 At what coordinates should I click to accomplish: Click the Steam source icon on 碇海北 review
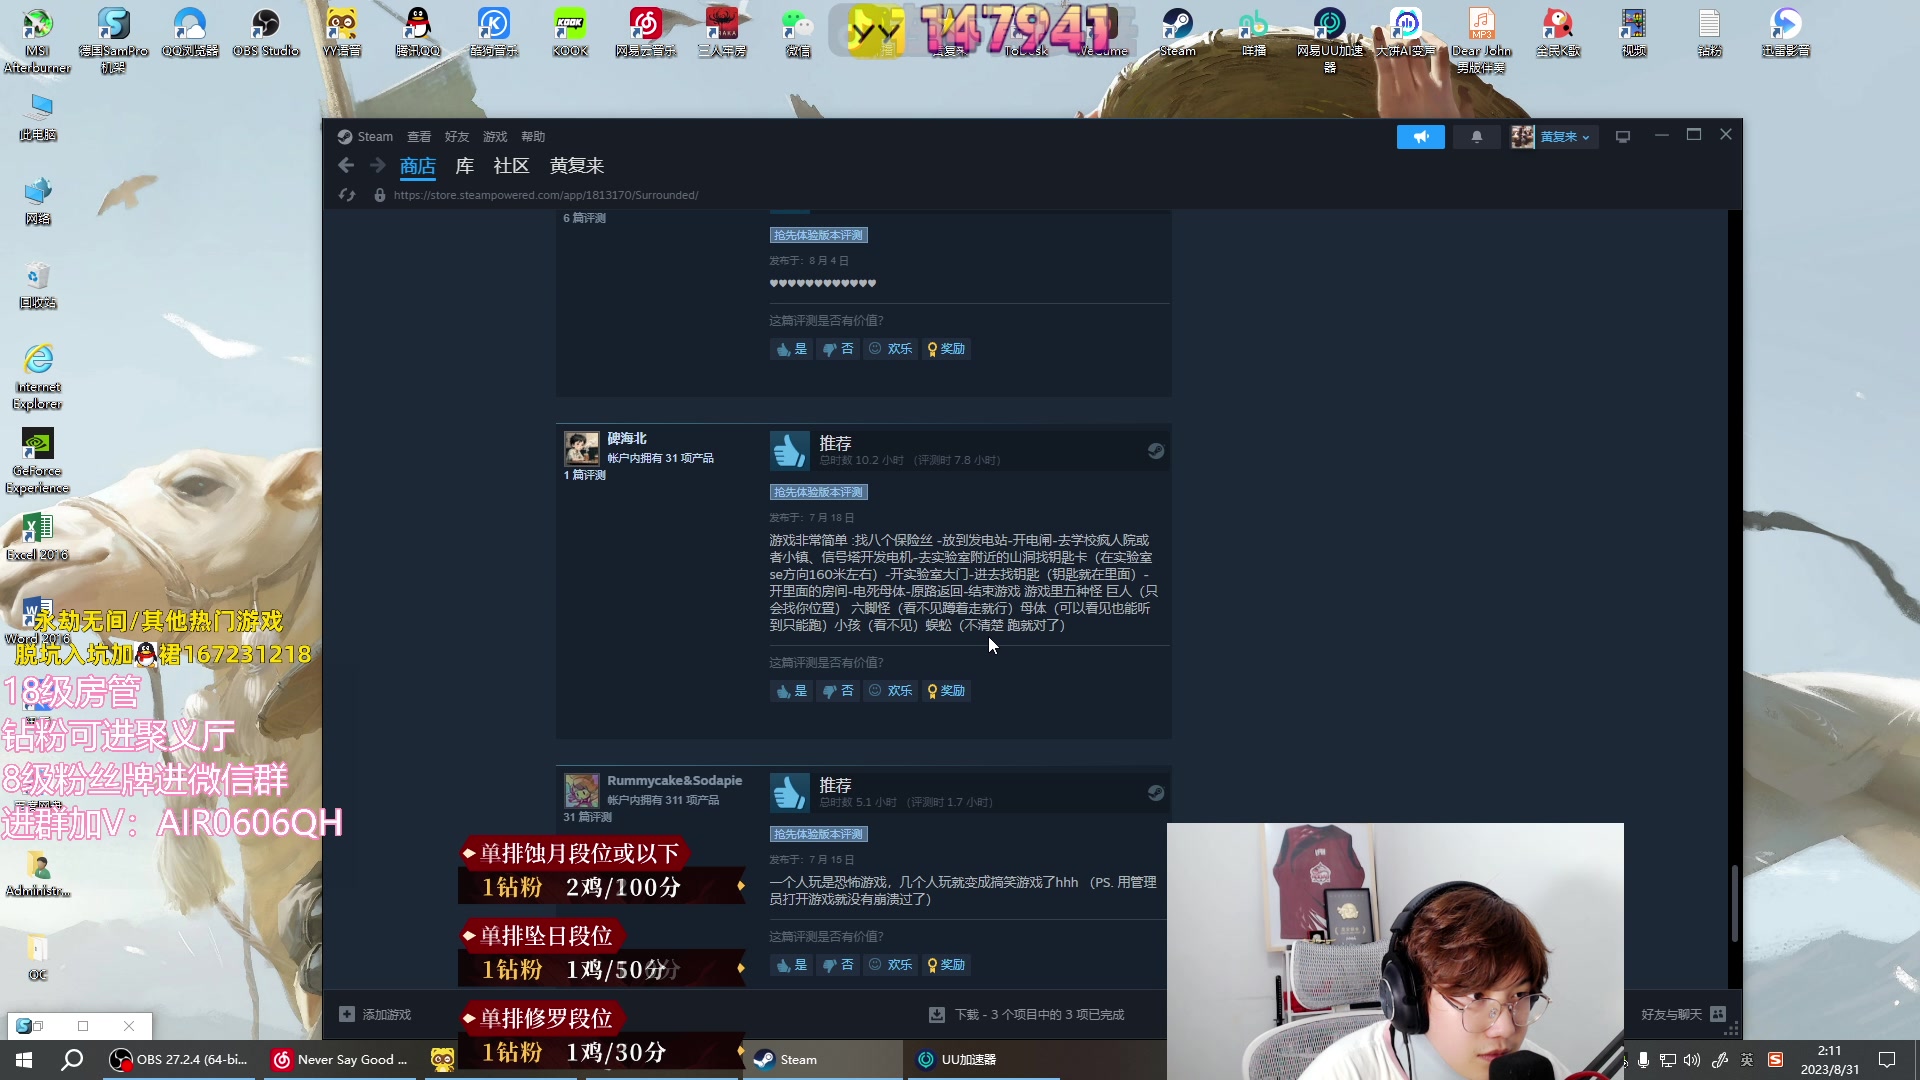point(1155,451)
